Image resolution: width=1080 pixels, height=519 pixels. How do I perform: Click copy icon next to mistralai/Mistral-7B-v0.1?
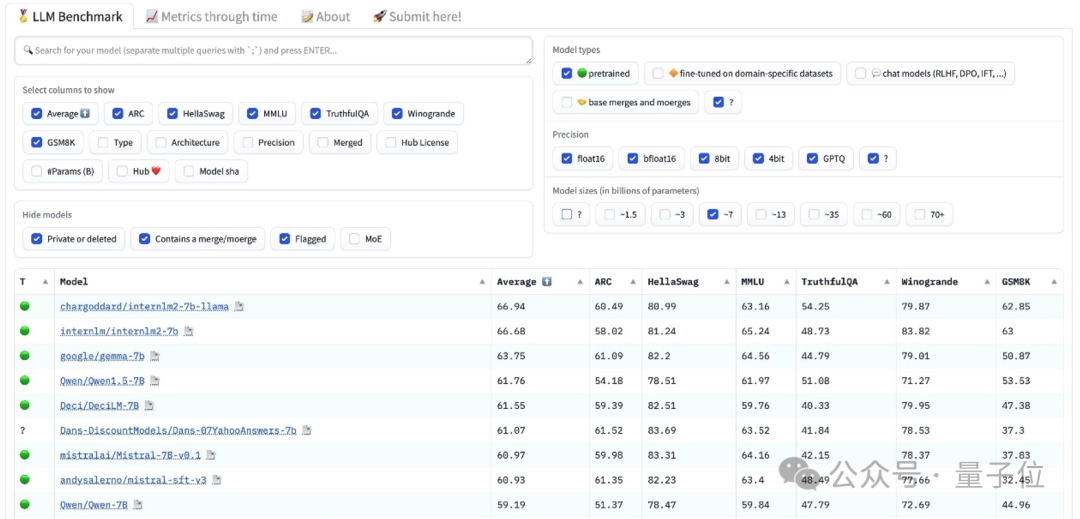tap(211, 455)
